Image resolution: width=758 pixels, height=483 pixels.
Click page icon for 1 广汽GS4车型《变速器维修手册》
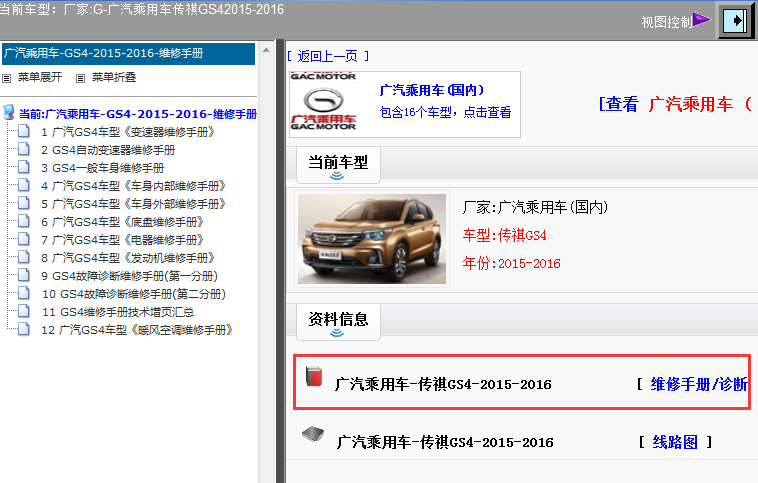pos(24,131)
